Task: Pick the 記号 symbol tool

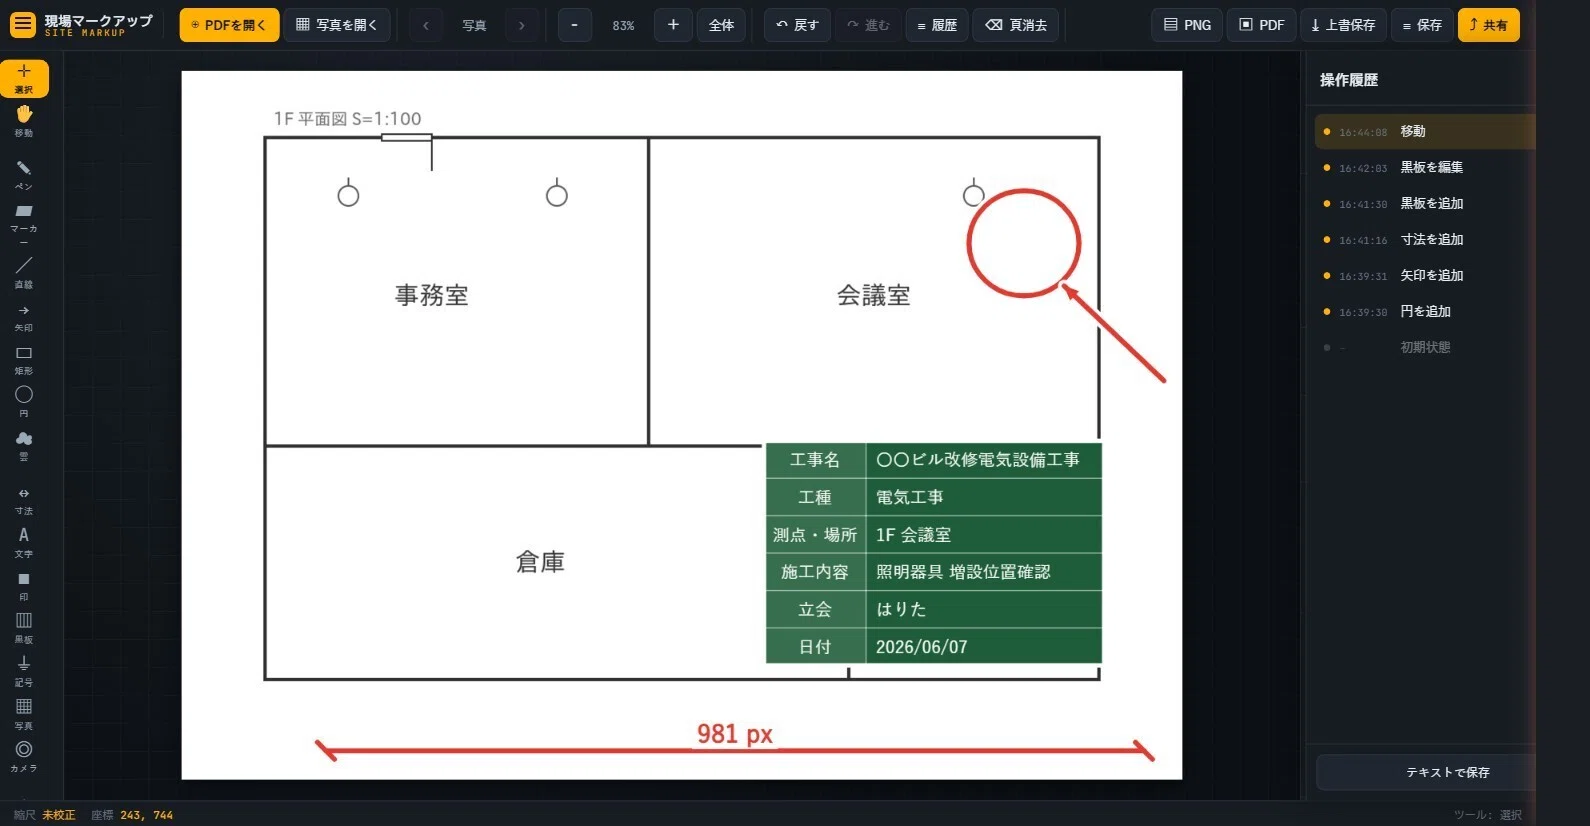Action: point(24,671)
